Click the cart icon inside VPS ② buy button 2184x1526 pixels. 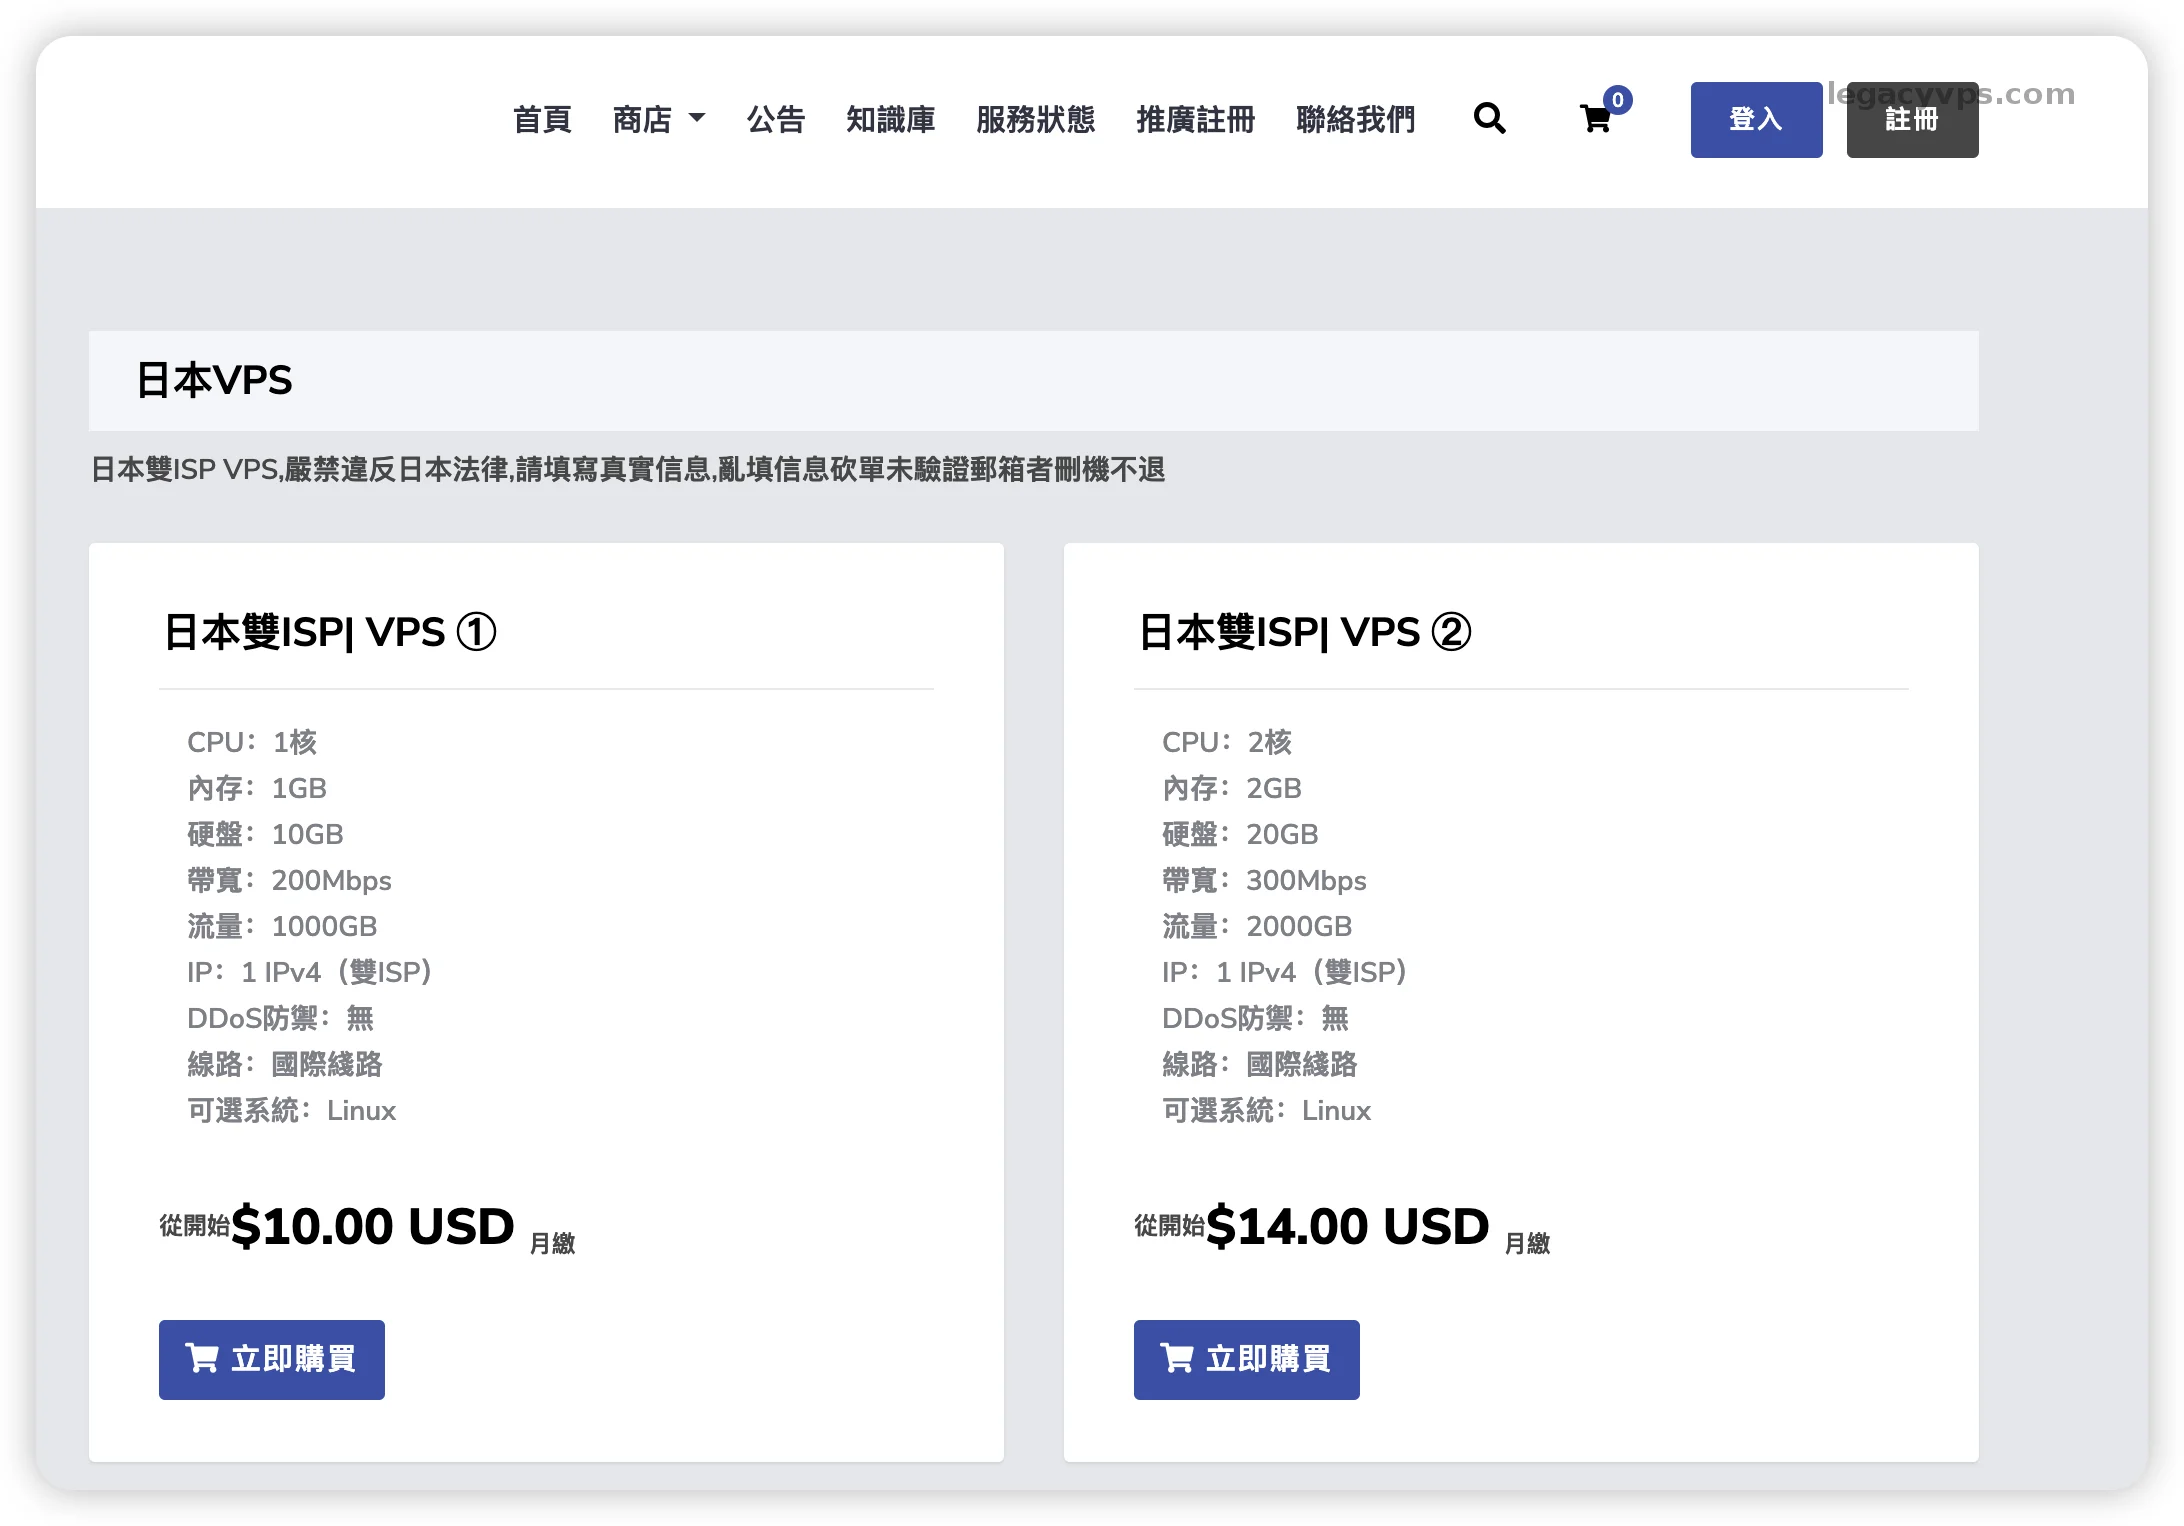coord(1177,1359)
